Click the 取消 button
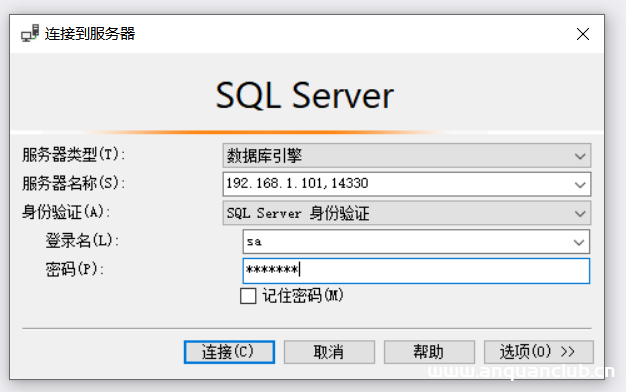Screen dimensions: 626x392 pyautogui.click(x=329, y=352)
